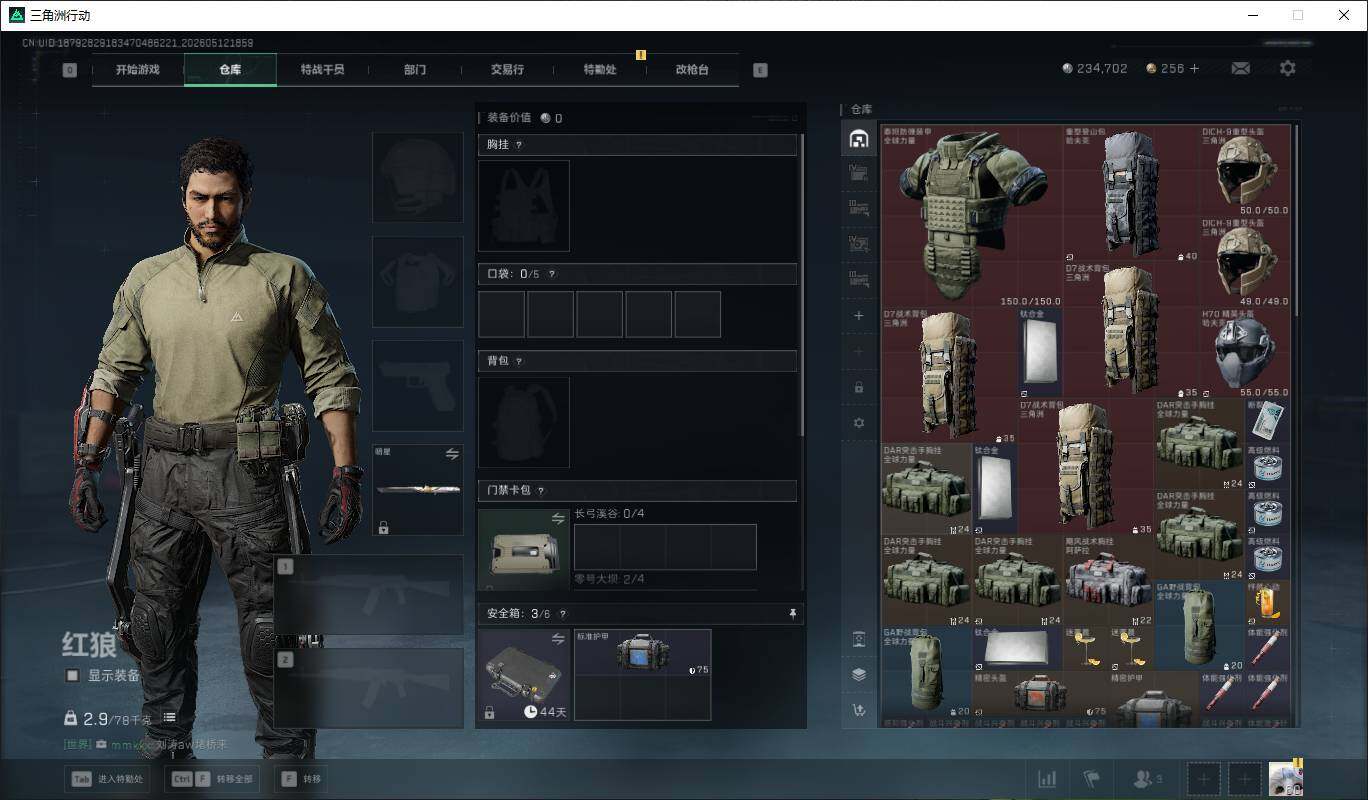This screenshot has height=800, width=1368.
Task: Select the empty backpack slot
Action: (x=524, y=422)
